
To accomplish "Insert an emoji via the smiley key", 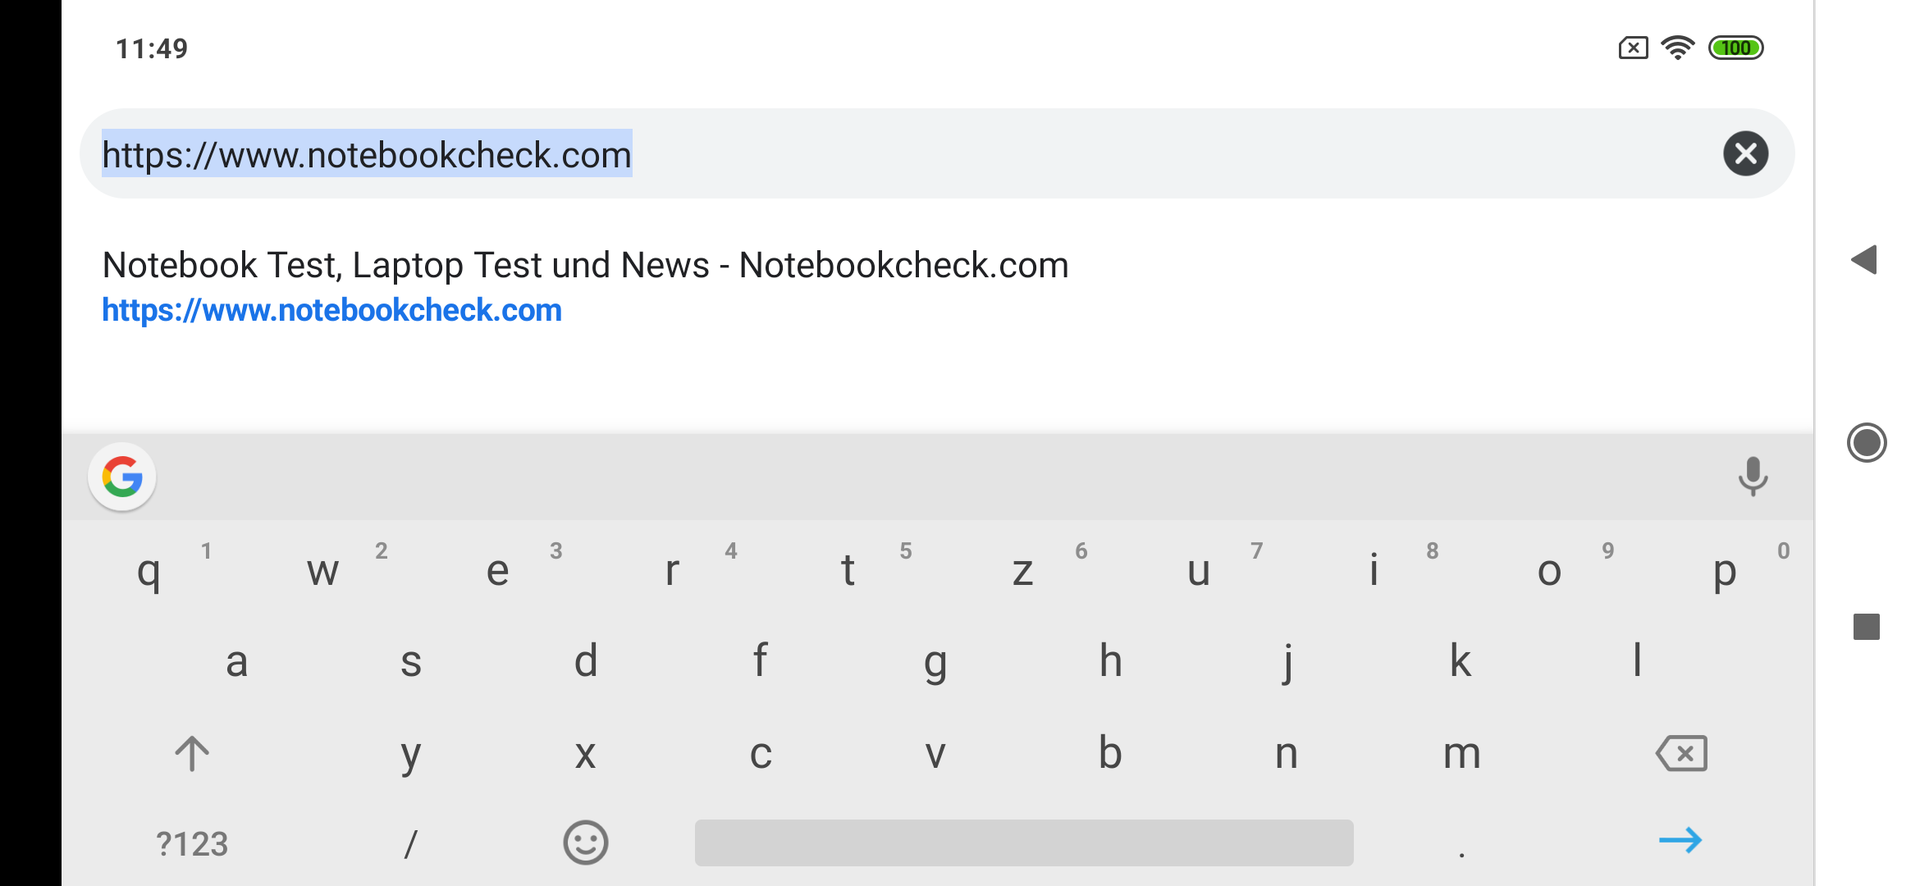I will pos(585,843).
